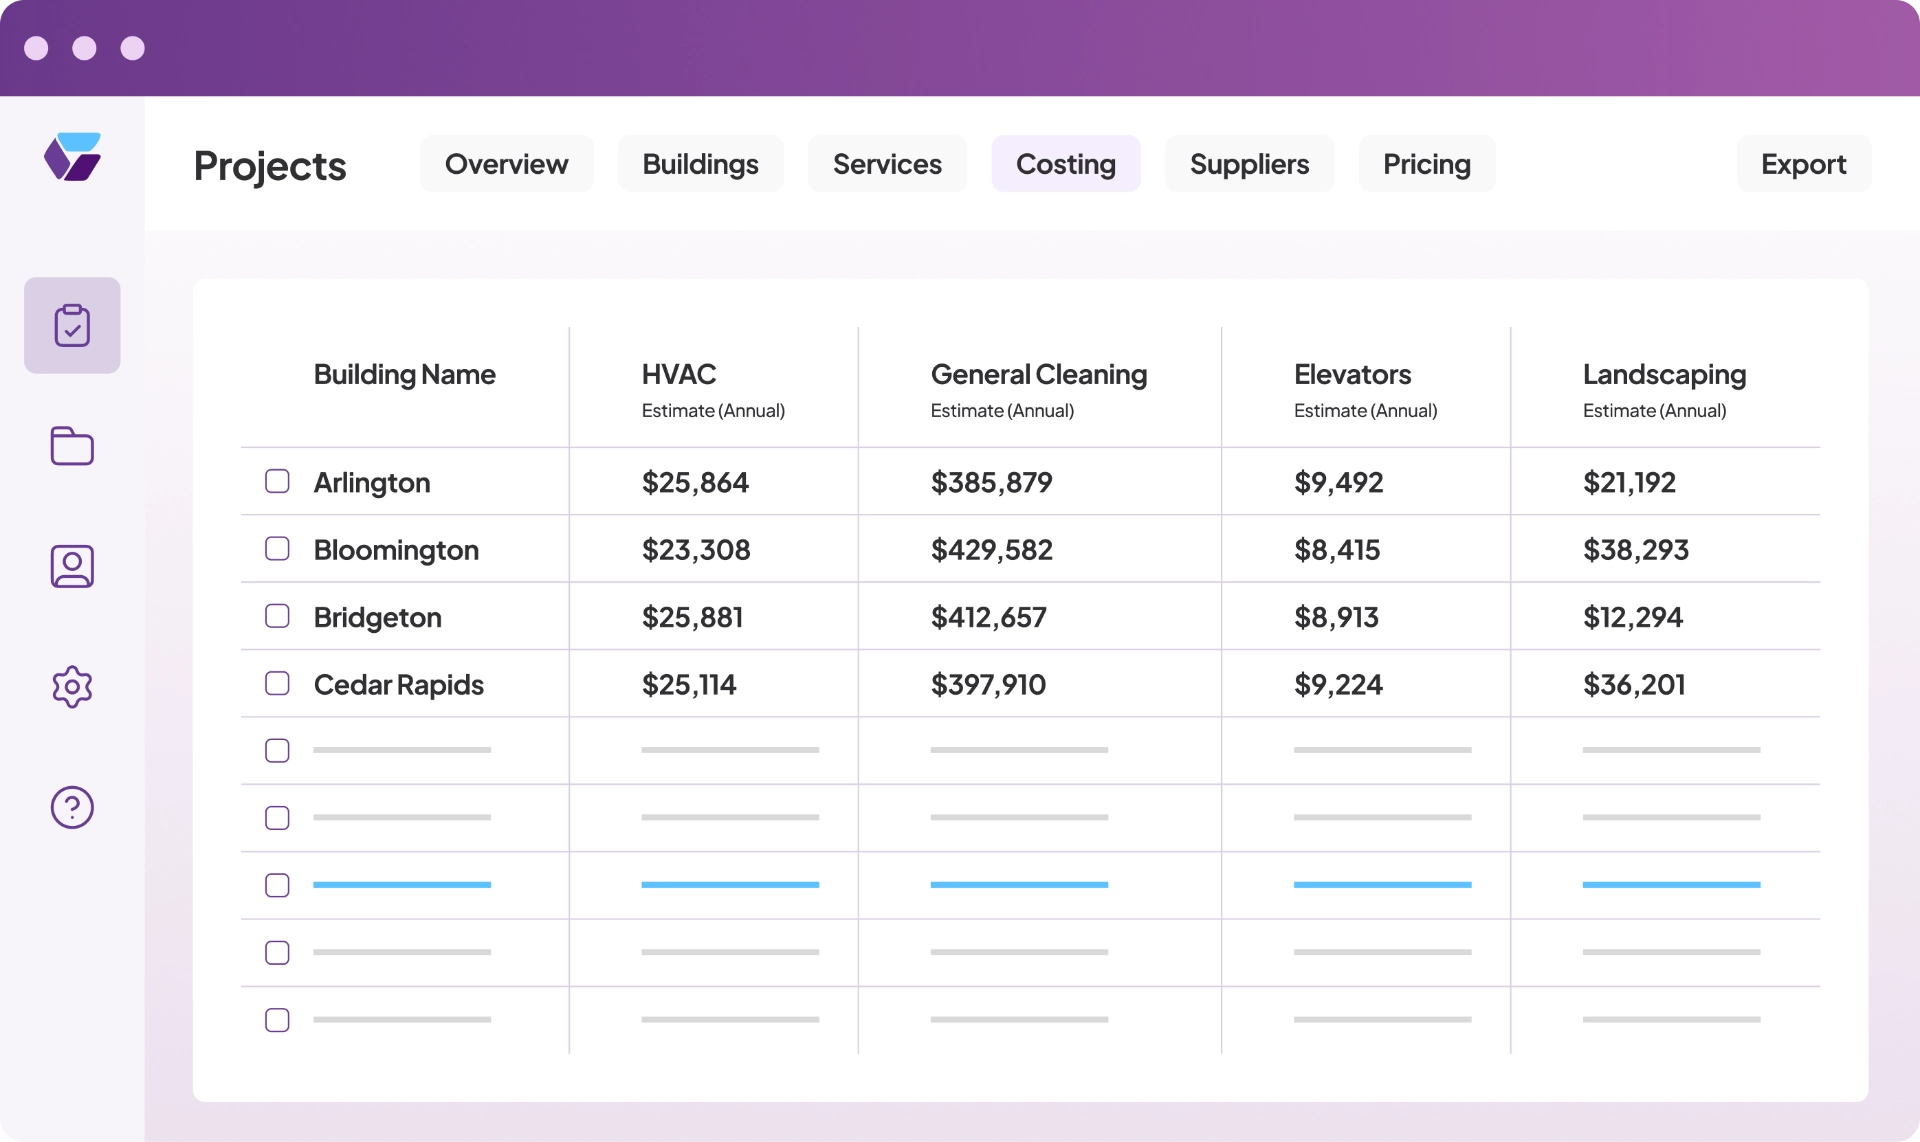This screenshot has width=1920, height=1142.
Task: Open the Suppliers tab
Action: [1249, 164]
